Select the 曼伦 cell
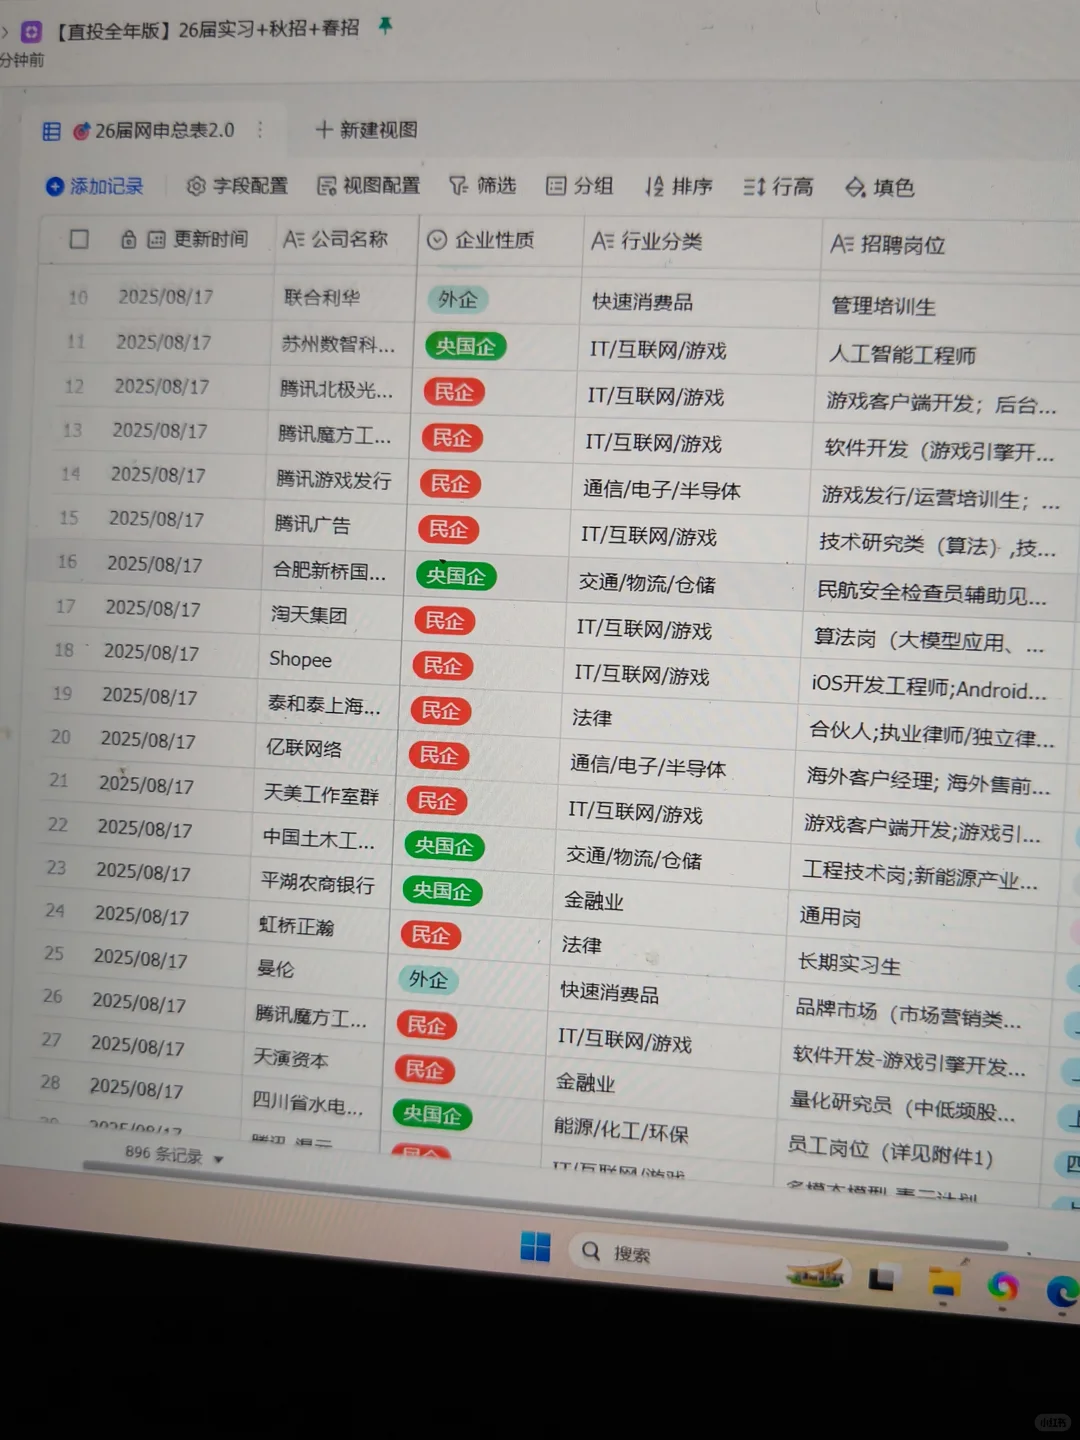Image resolution: width=1080 pixels, height=1440 pixels. (276, 968)
